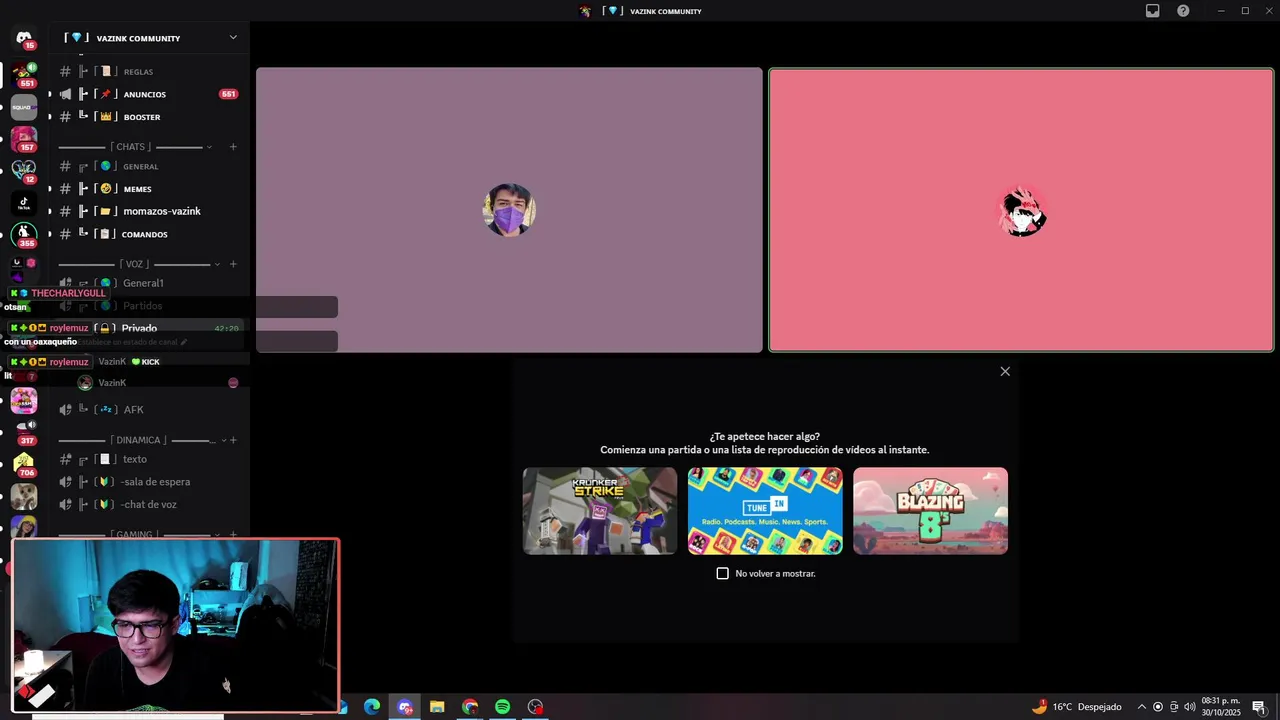
Task: Click the 551 unread badge on ANUNCIOS
Action: [229, 94]
